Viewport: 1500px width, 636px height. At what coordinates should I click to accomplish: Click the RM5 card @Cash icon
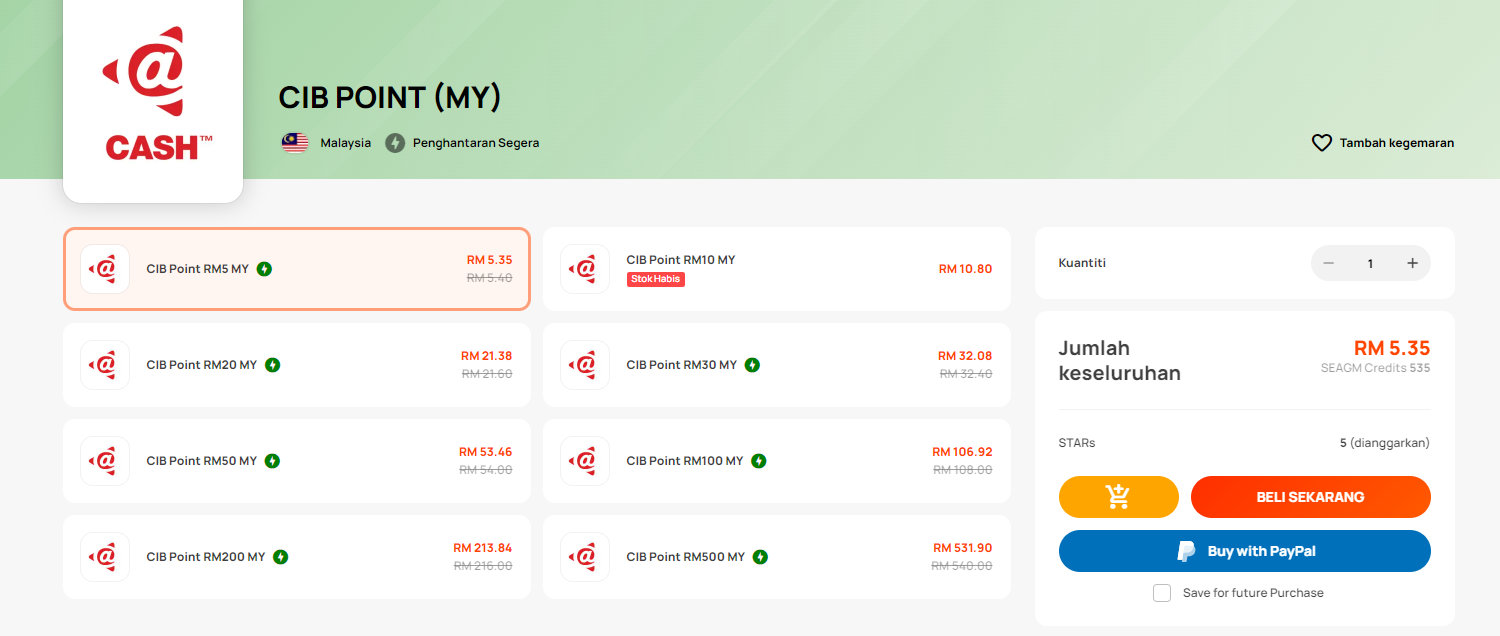tap(105, 269)
